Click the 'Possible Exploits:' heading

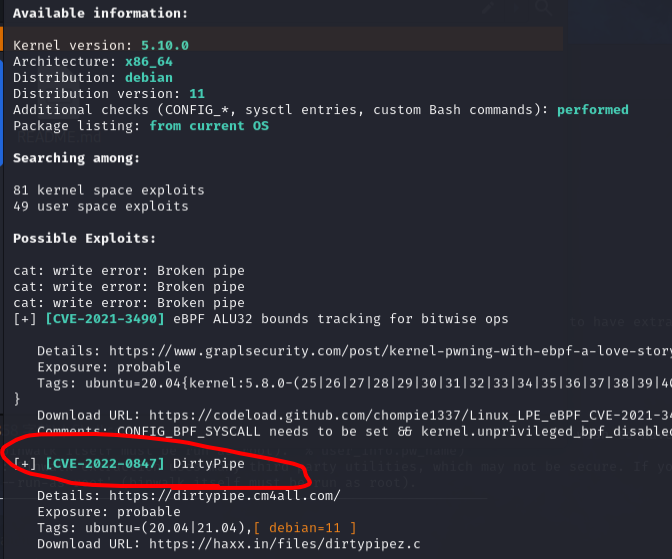[84, 238]
